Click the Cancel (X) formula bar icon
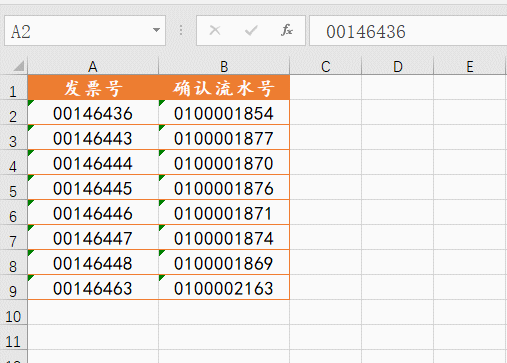Screen dimensions: 507x363 click(x=215, y=31)
